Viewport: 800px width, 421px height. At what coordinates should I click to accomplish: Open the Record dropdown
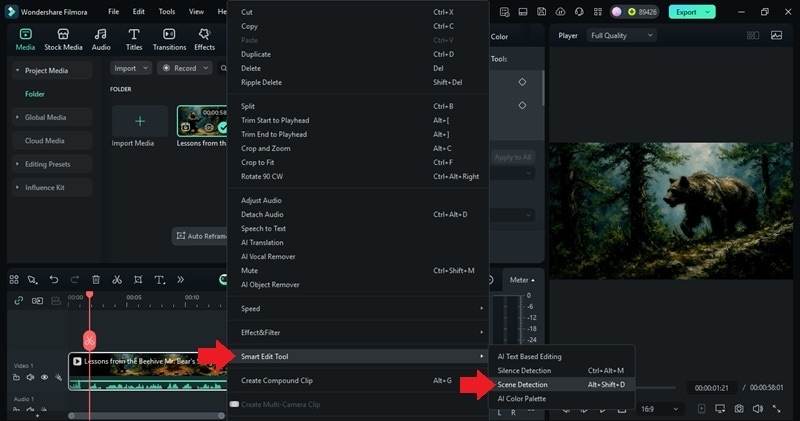pos(184,68)
